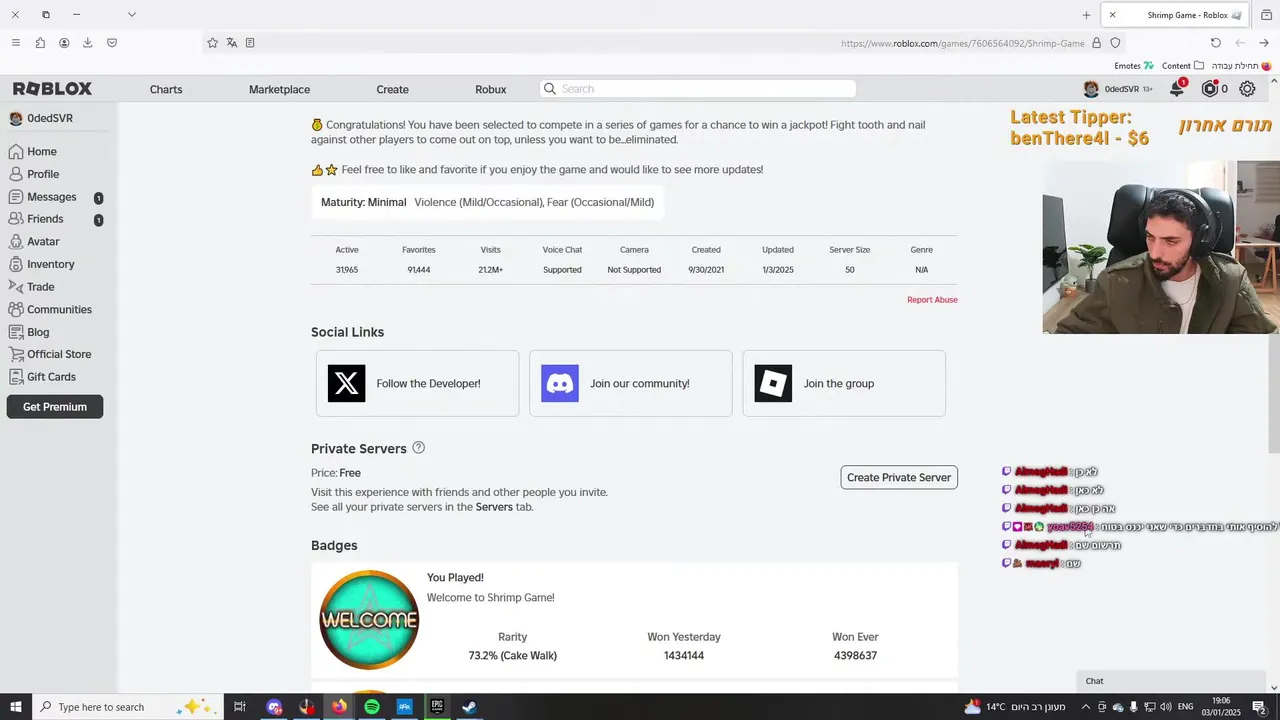Toggle reader view icon
The height and width of the screenshot is (720, 1280).
250,43
